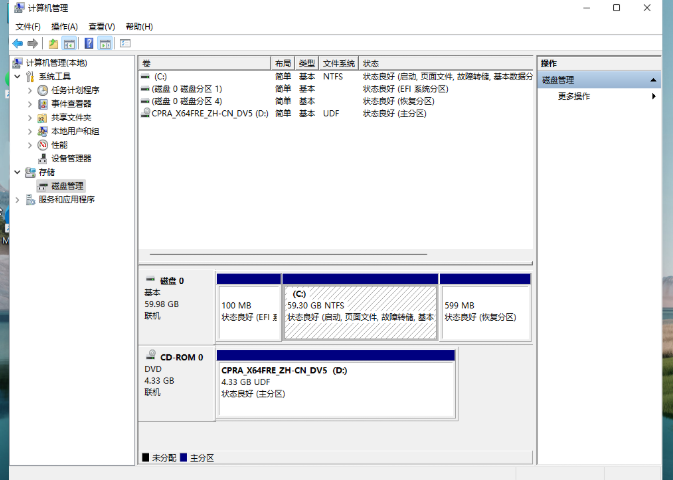
Task: Click the 性能 monitor icon
Action: (43, 145)
